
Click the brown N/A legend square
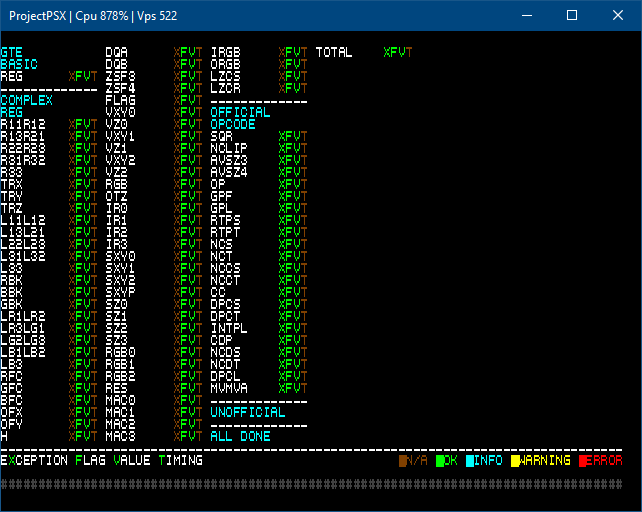pos(403,460)
